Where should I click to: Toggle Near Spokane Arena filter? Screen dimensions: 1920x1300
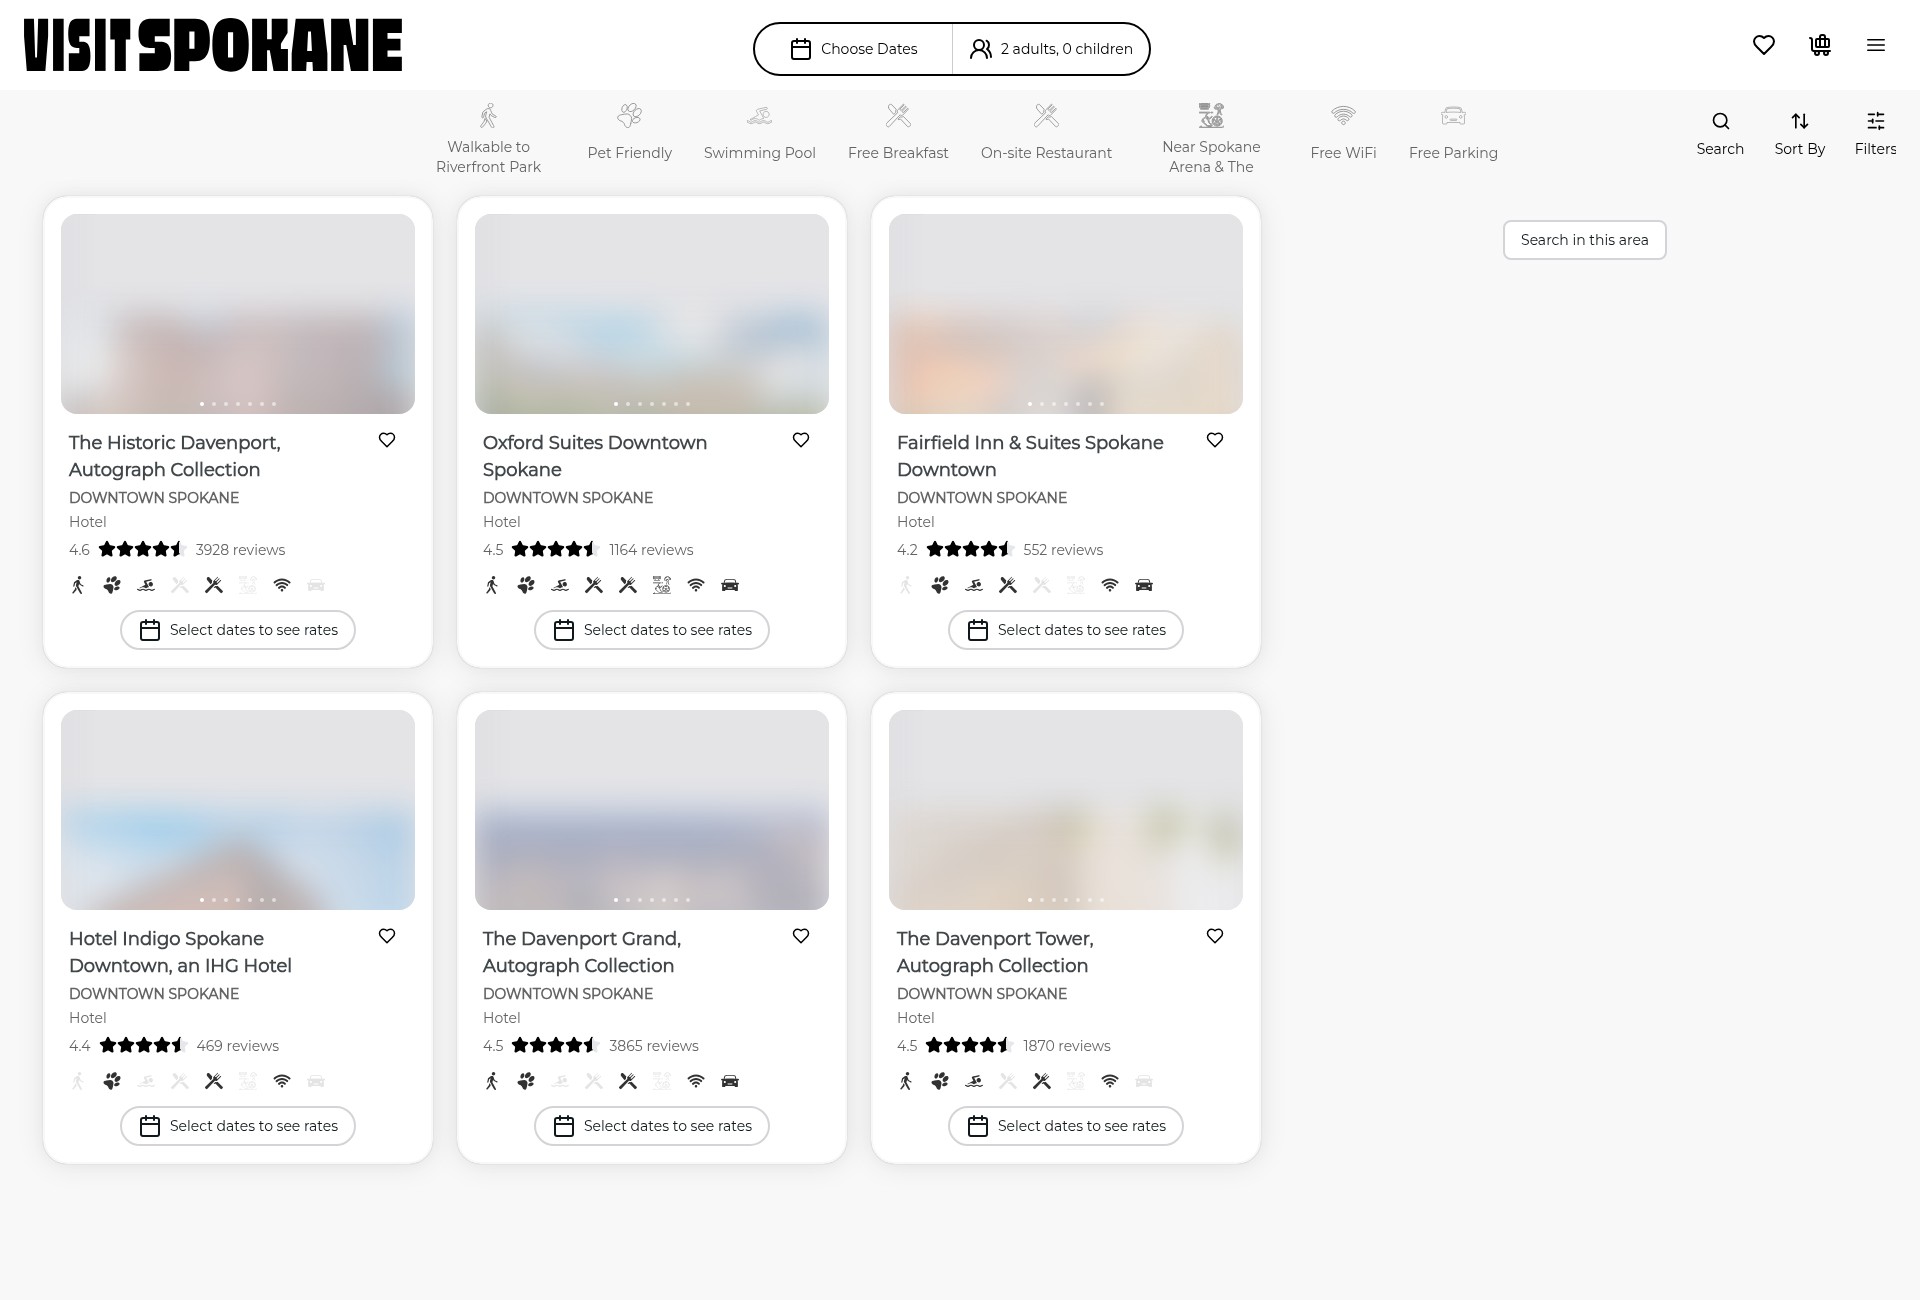(x=1211, y=138)
